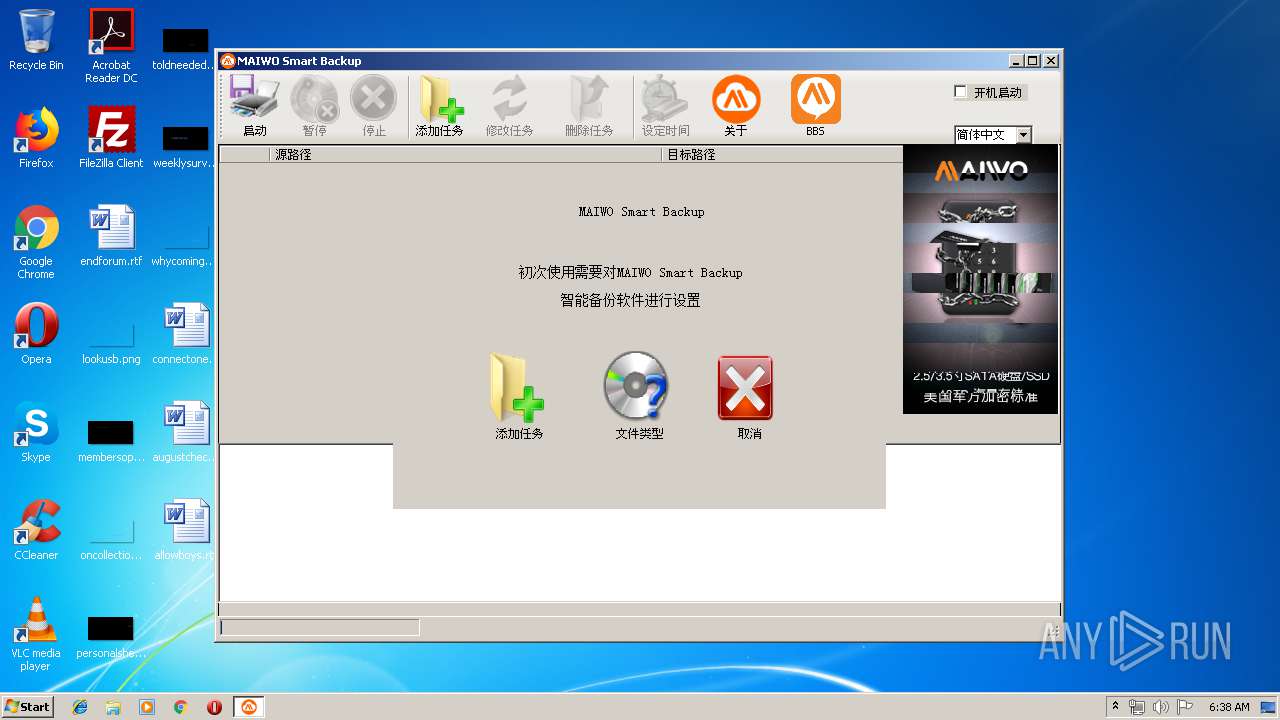1280x720 pixels.
Task: Open the 简体中文 language dropdown
Action: (1023, 135)
